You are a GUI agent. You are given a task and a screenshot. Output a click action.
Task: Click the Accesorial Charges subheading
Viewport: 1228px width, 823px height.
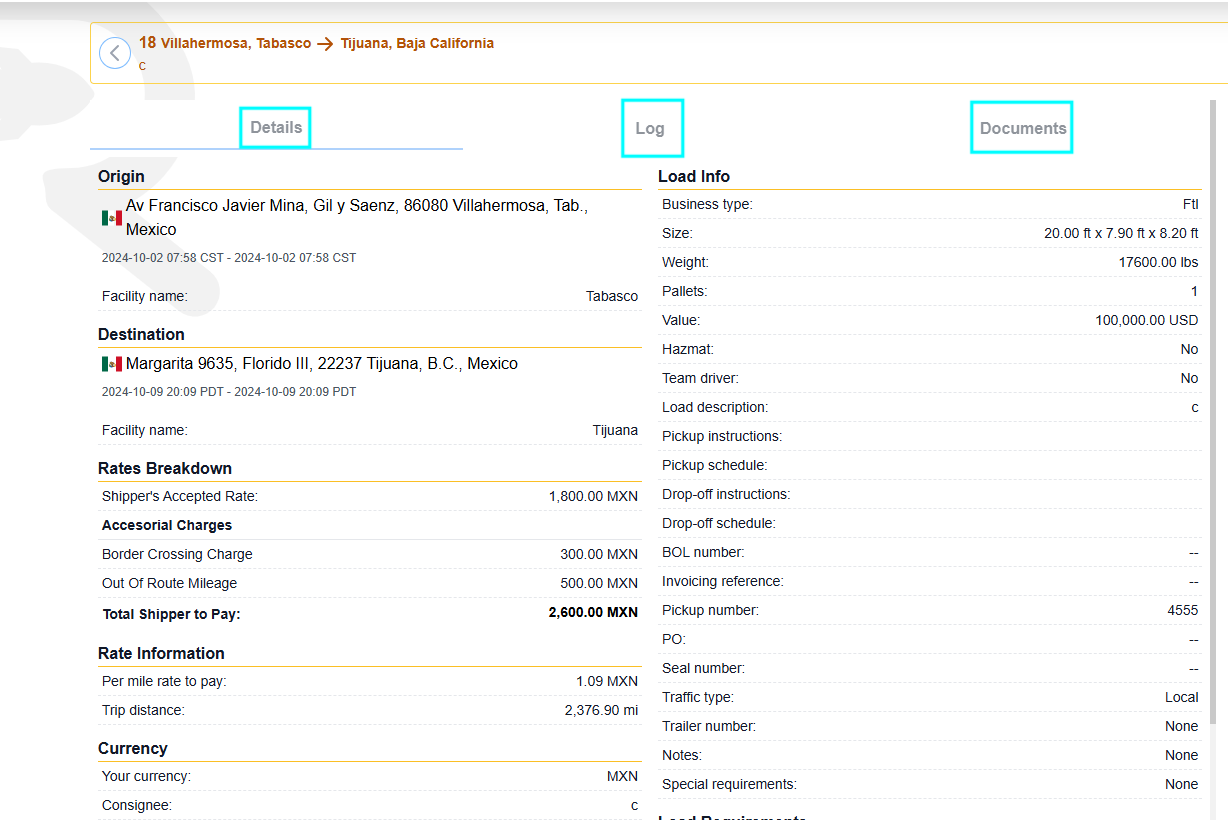pos(167,525)
